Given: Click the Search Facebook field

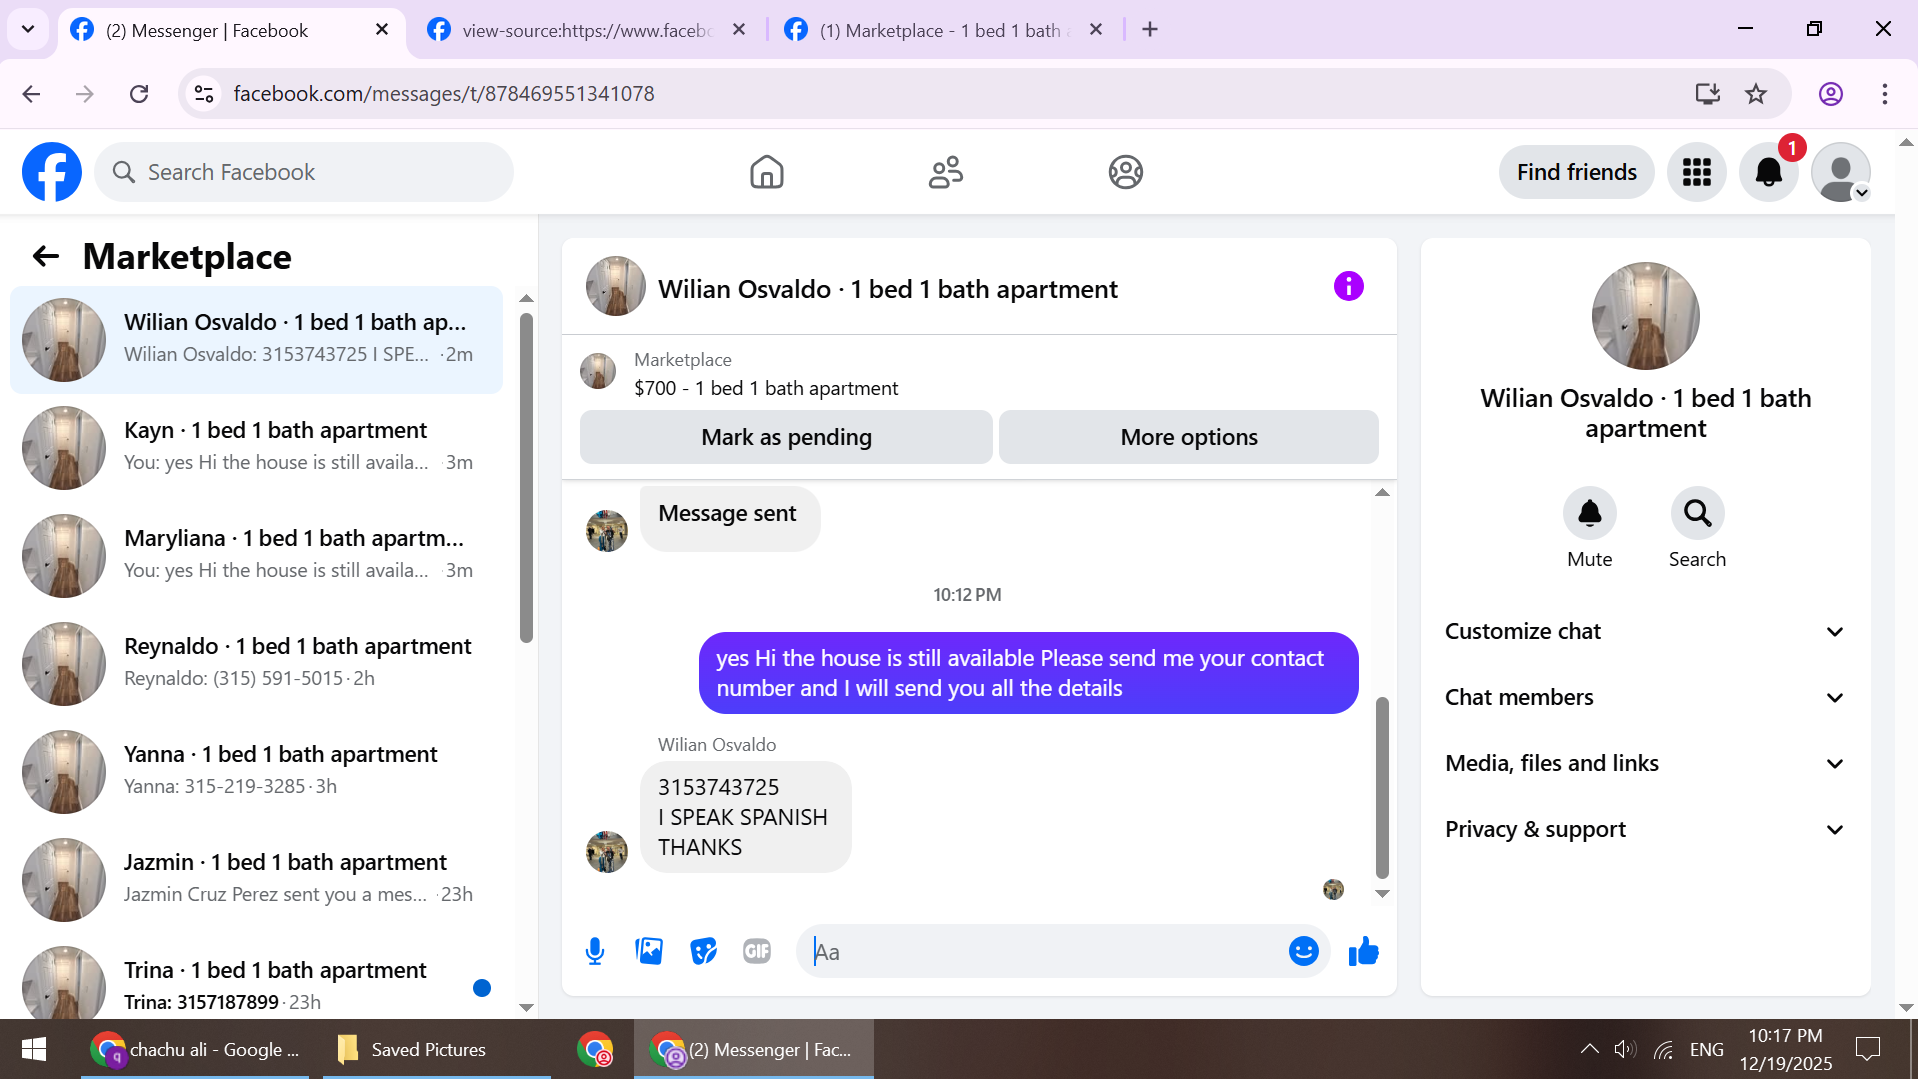Looking at the screenshot, I should tap(304, 172).
